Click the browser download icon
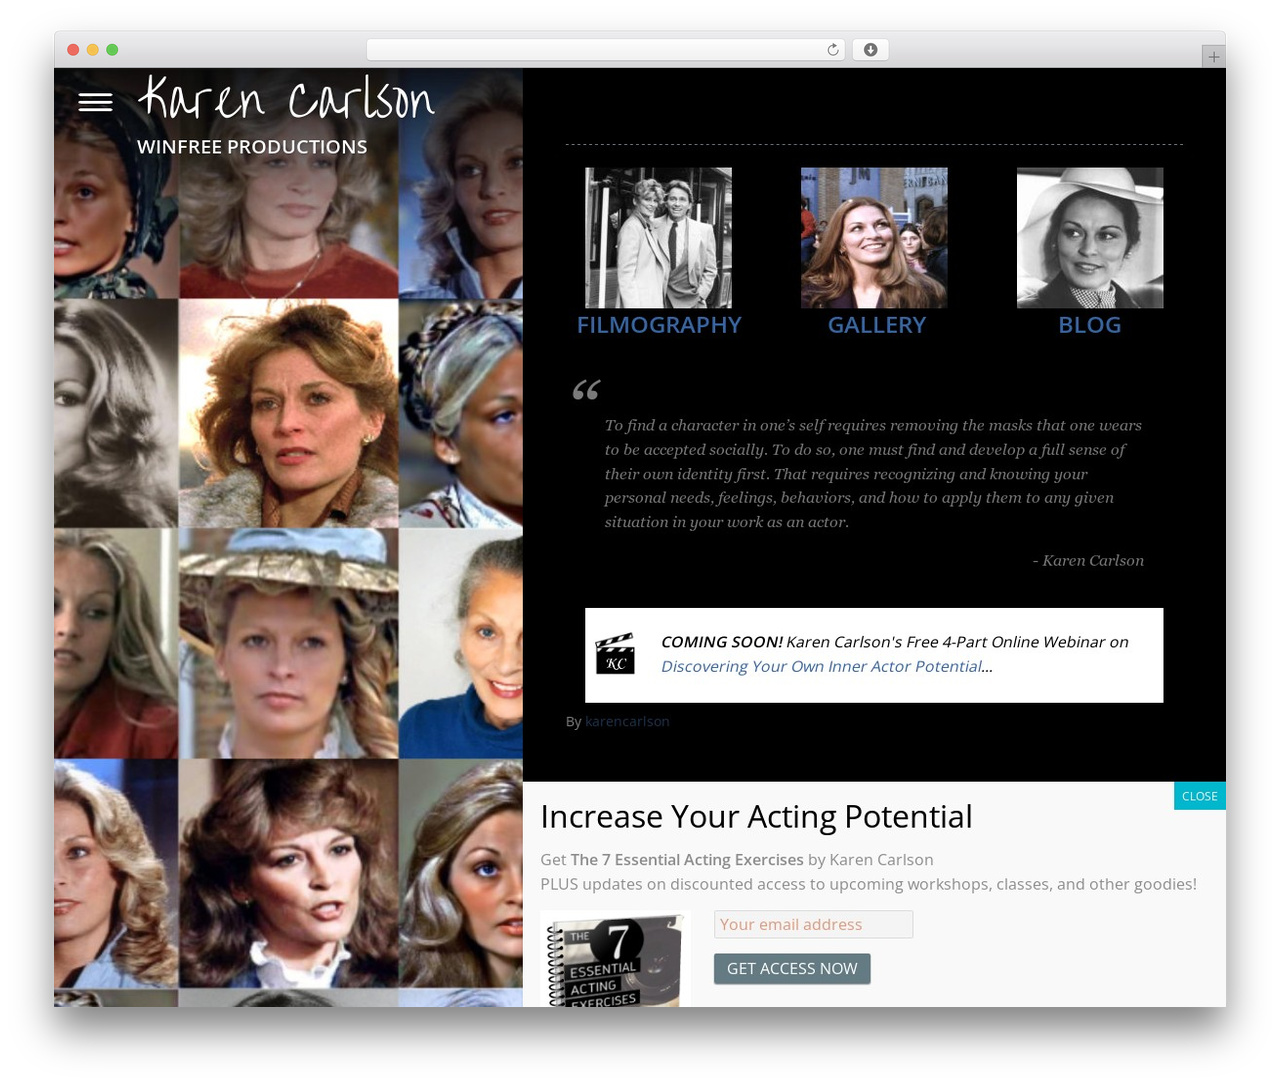The width and height of the screenshot is (1280, 1084). [870, 50]
